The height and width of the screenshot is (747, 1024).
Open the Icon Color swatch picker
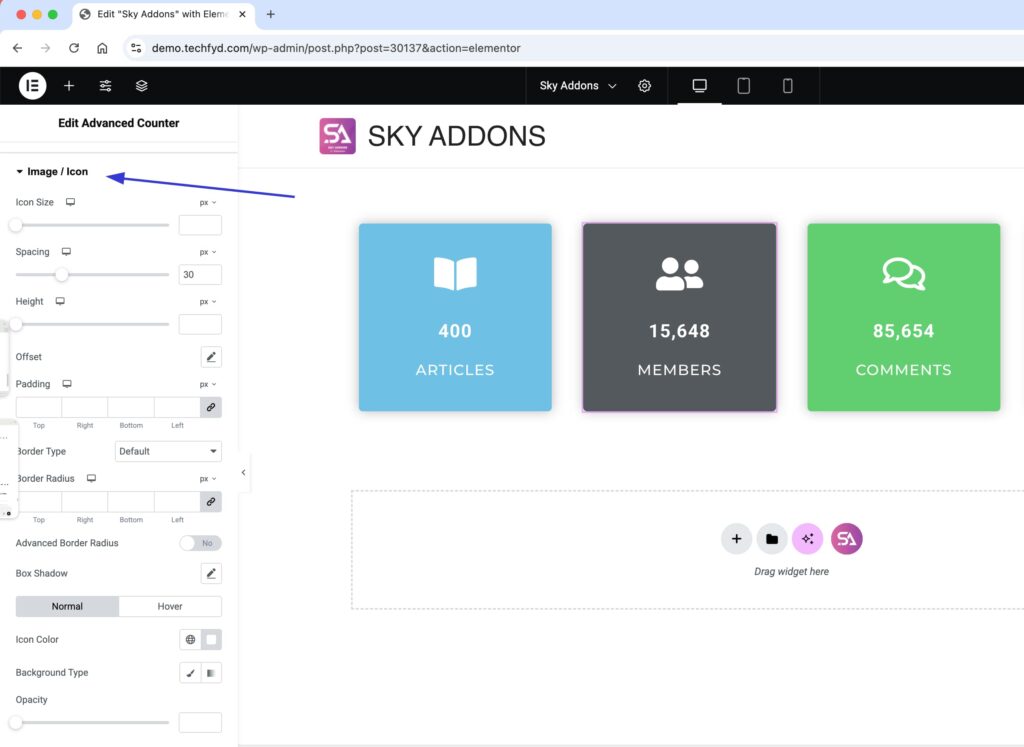pyautogui.click(x=211, y=640)
